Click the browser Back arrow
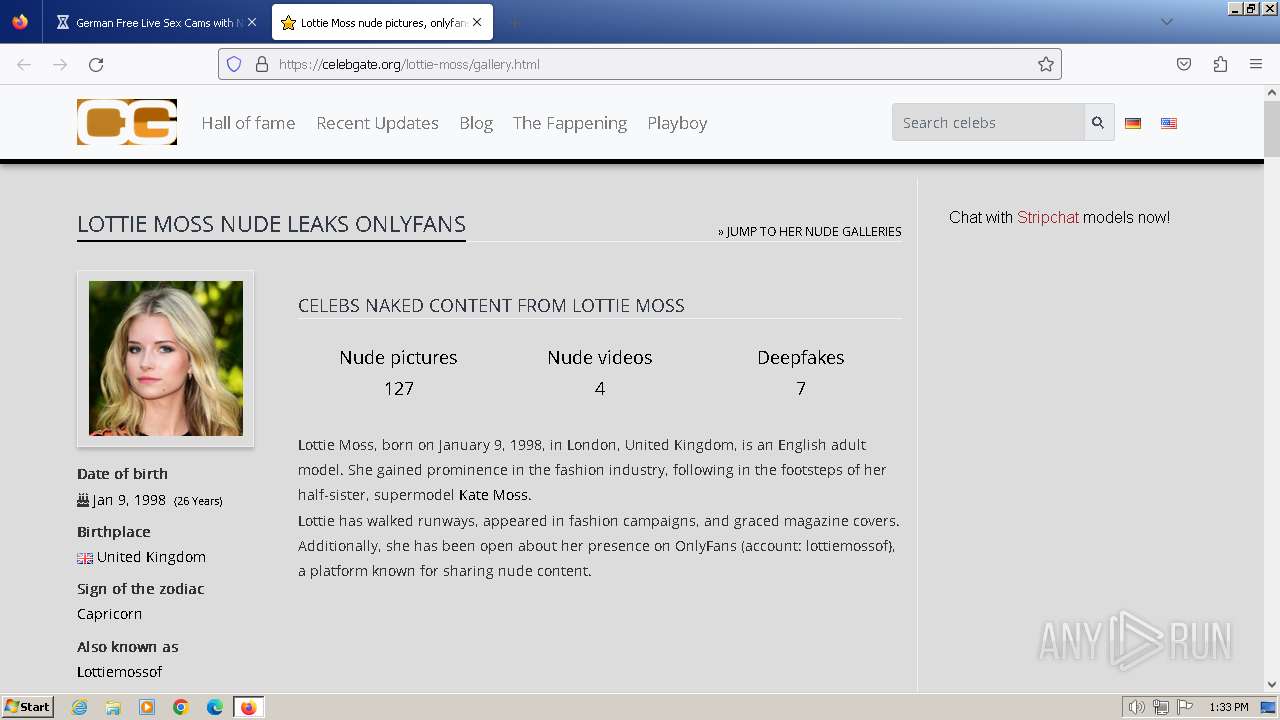 [24, 64]
